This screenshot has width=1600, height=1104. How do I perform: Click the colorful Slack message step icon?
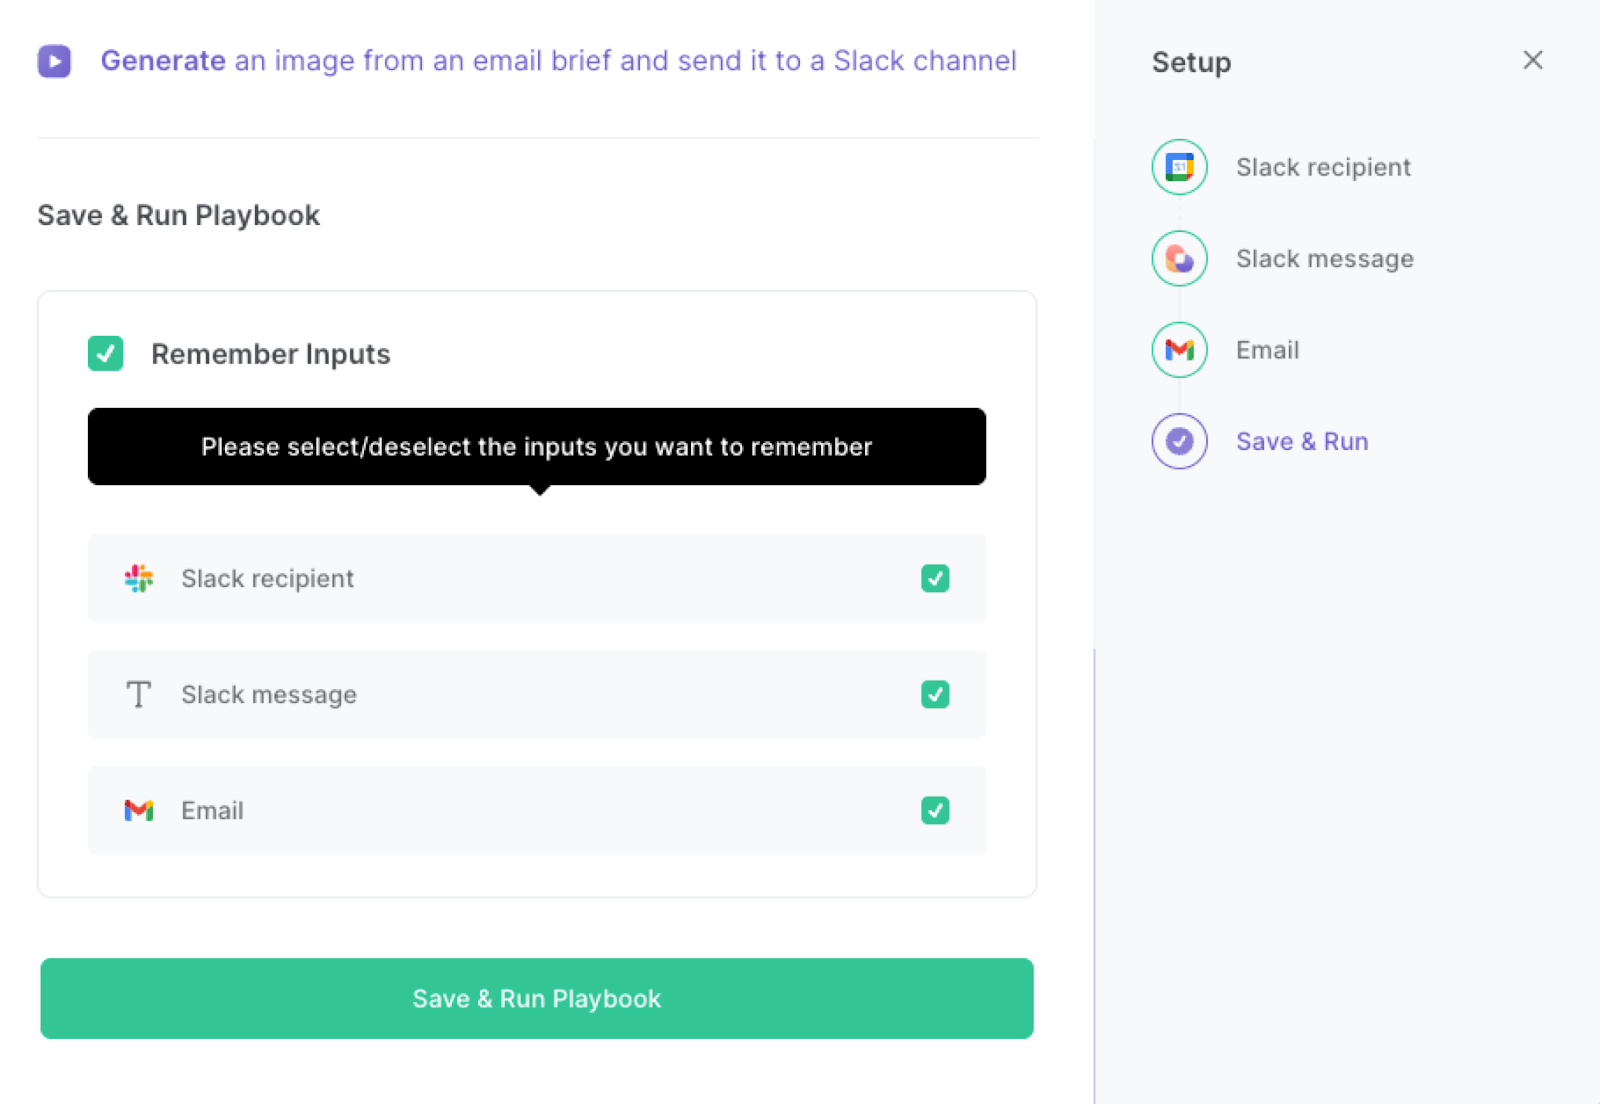click(1179, 258)
